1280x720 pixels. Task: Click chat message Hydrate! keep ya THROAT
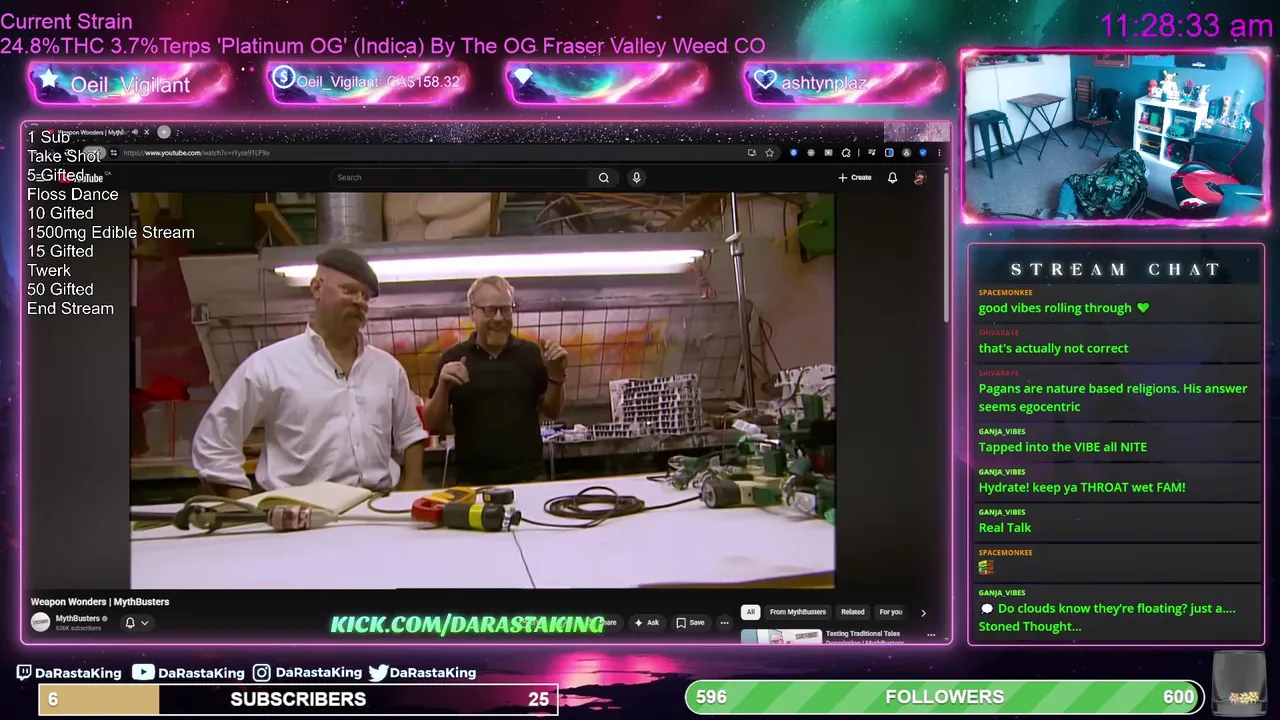point(1081,487)
